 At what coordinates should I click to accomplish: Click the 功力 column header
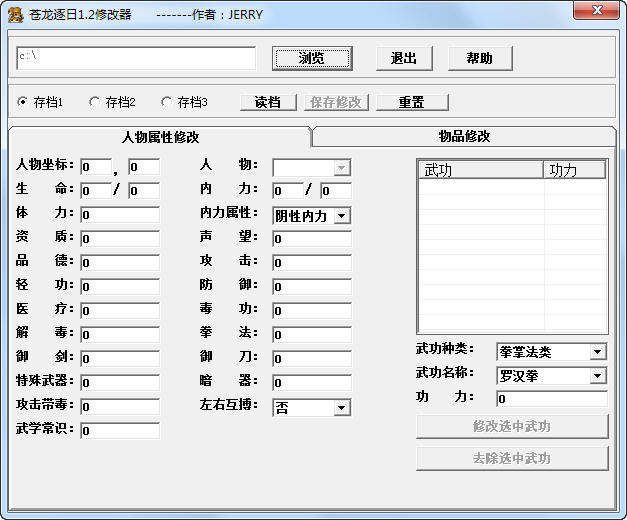(575, 170)
